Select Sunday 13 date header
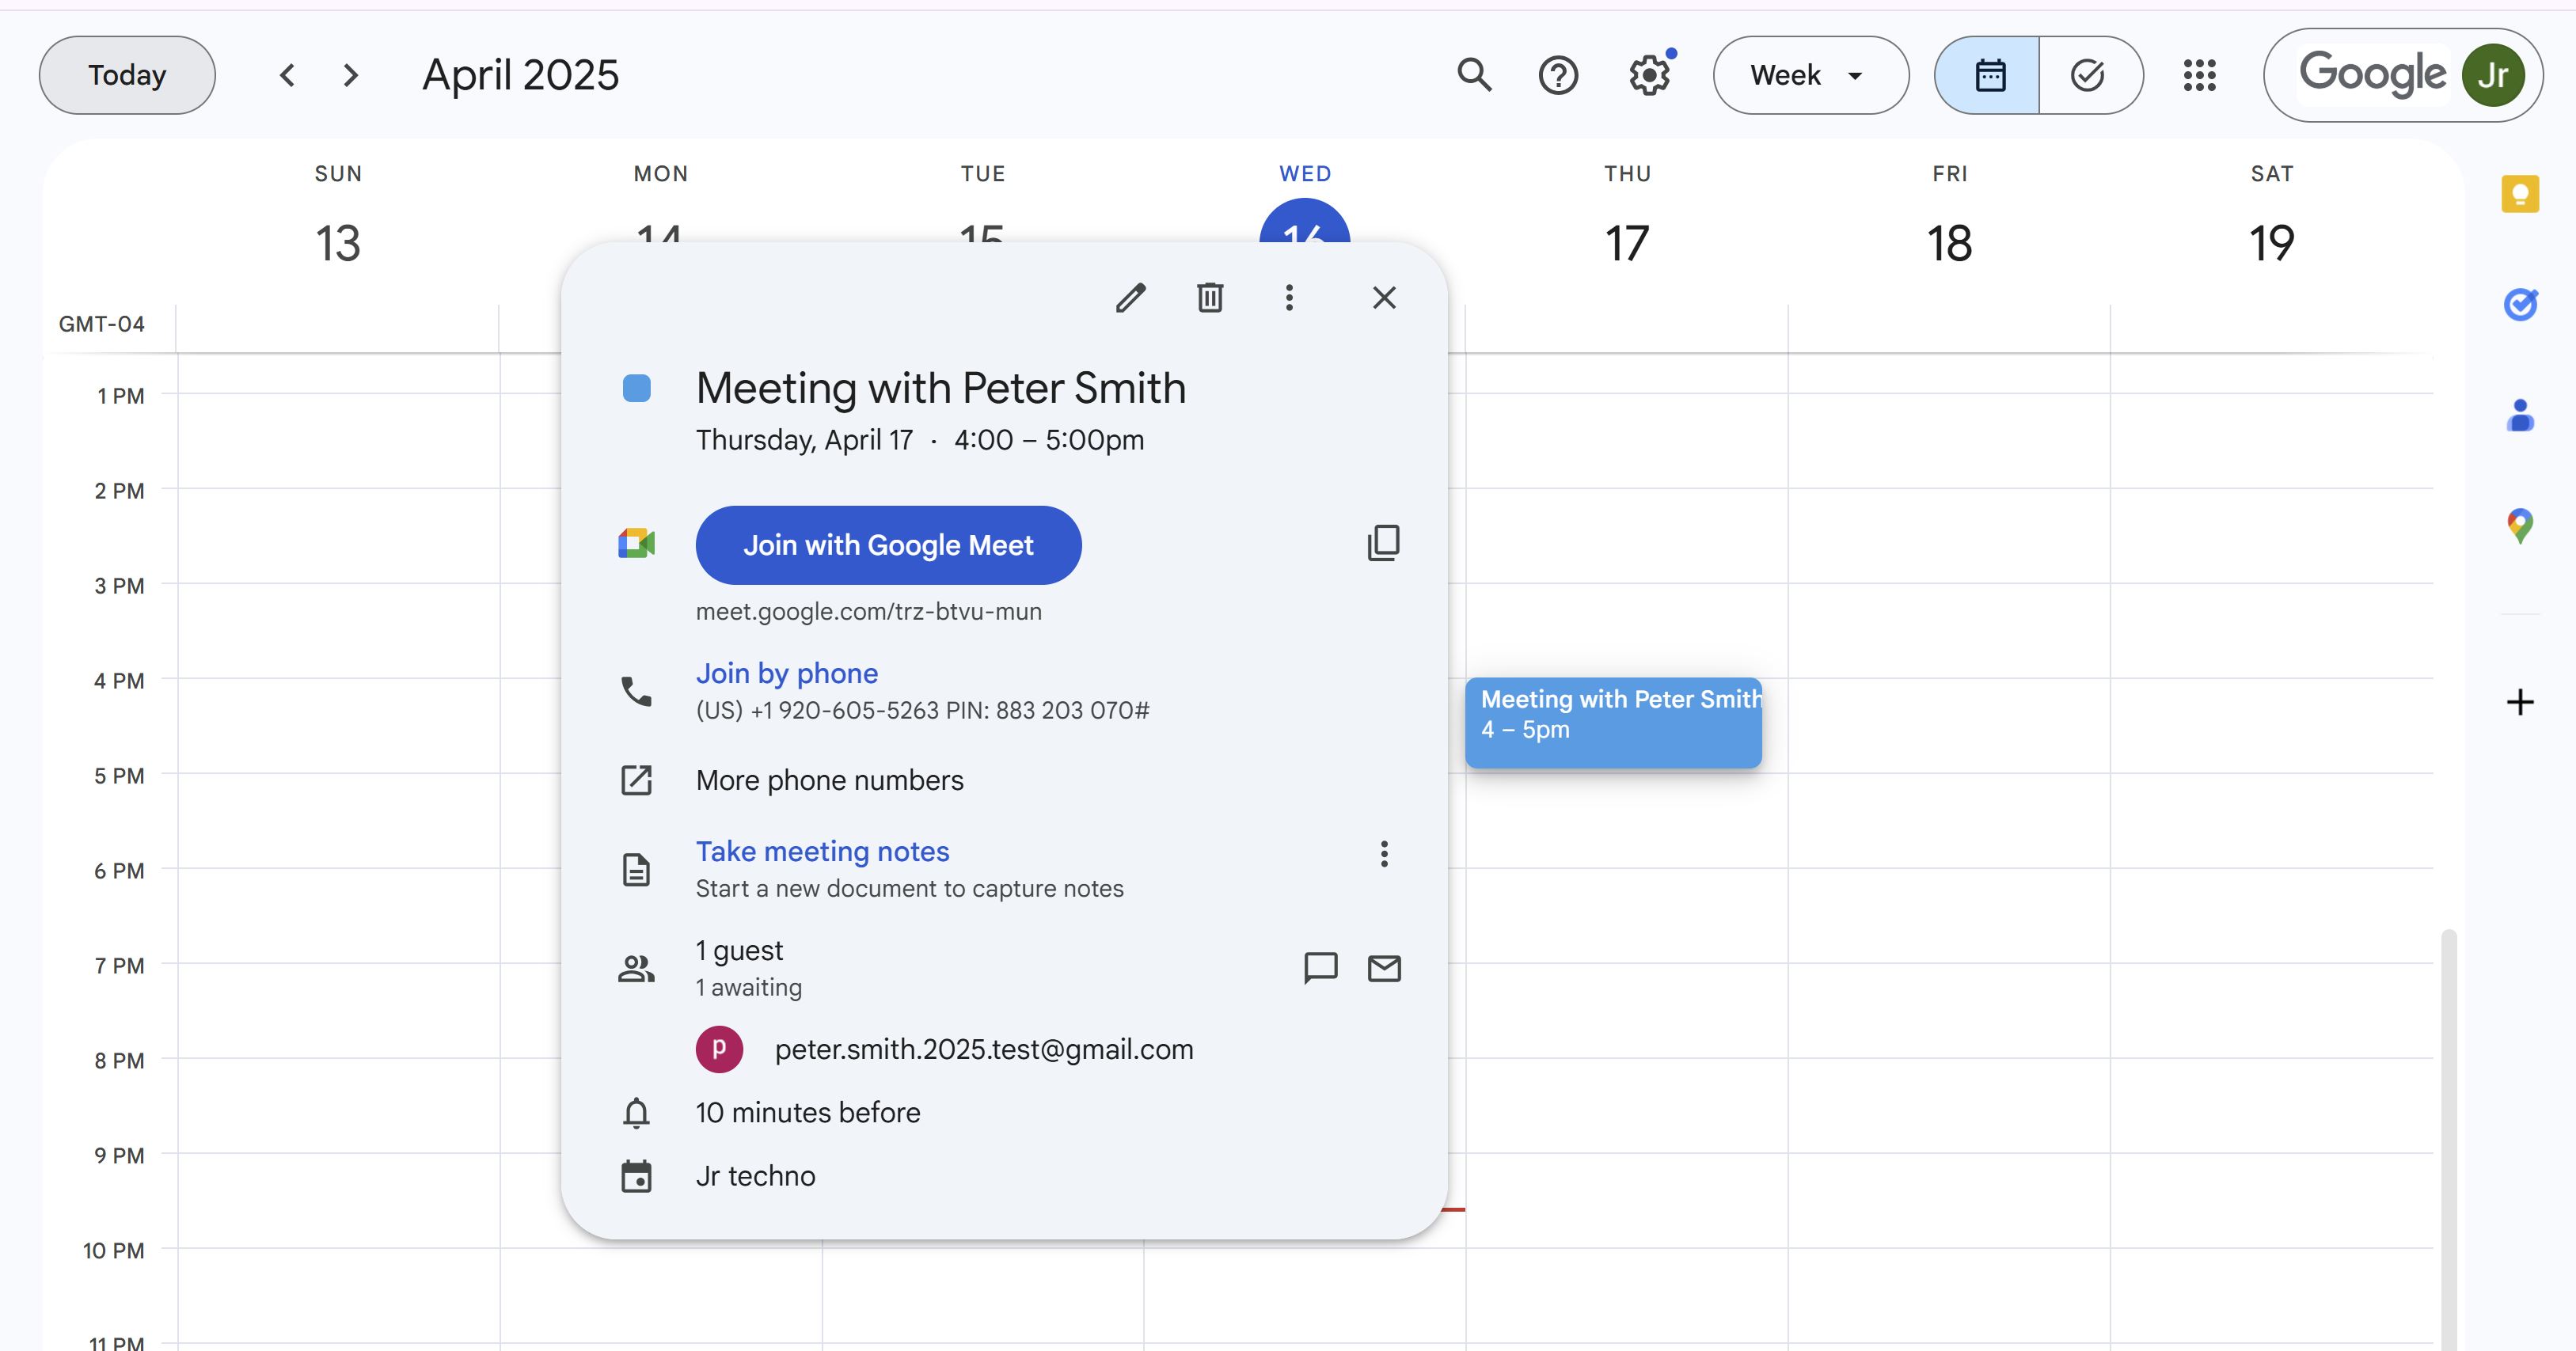Image resolution: width=2576 pixels, height=1351 pixels. 338,243
